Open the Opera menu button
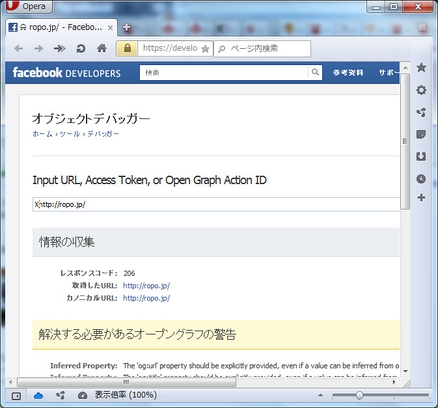The height and width of the screenshot is (408, 438). 29,7
